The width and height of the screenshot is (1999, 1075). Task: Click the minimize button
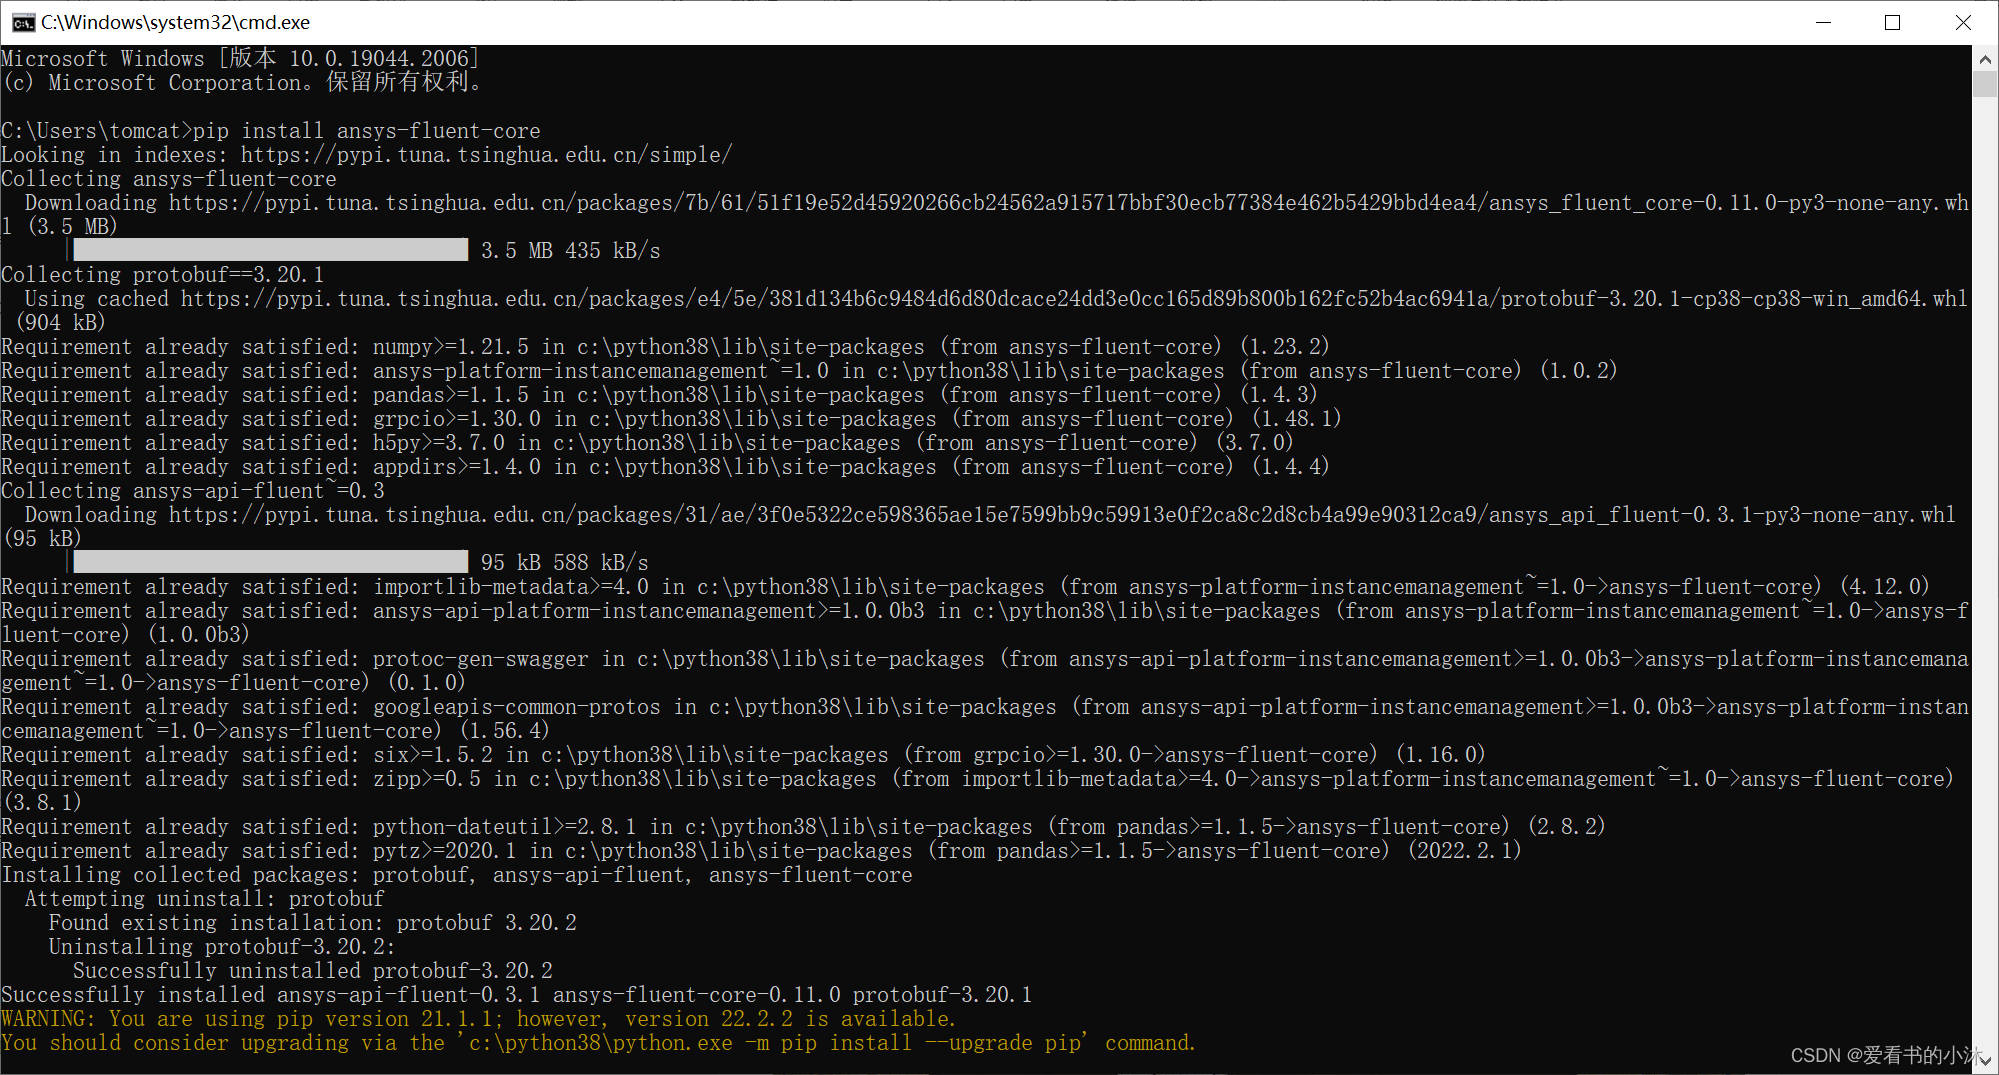[1824, 21]
